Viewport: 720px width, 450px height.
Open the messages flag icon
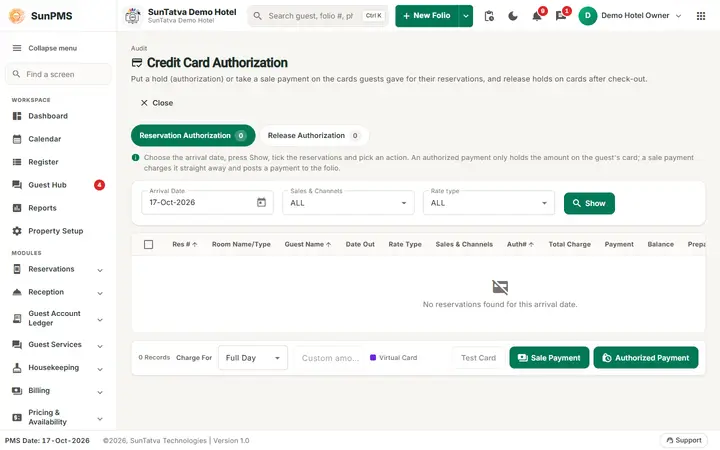pyautogui.click(x=561, y=17)
